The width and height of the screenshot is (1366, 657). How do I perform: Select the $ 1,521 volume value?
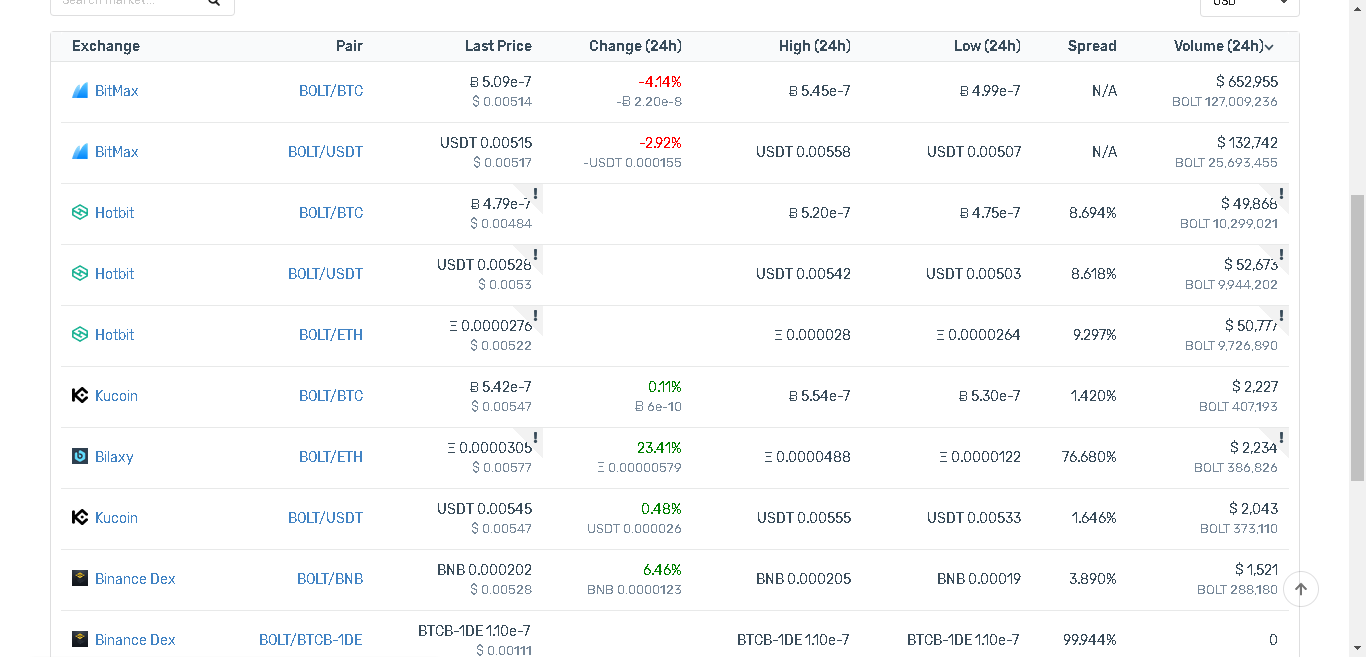[1256, 570]
